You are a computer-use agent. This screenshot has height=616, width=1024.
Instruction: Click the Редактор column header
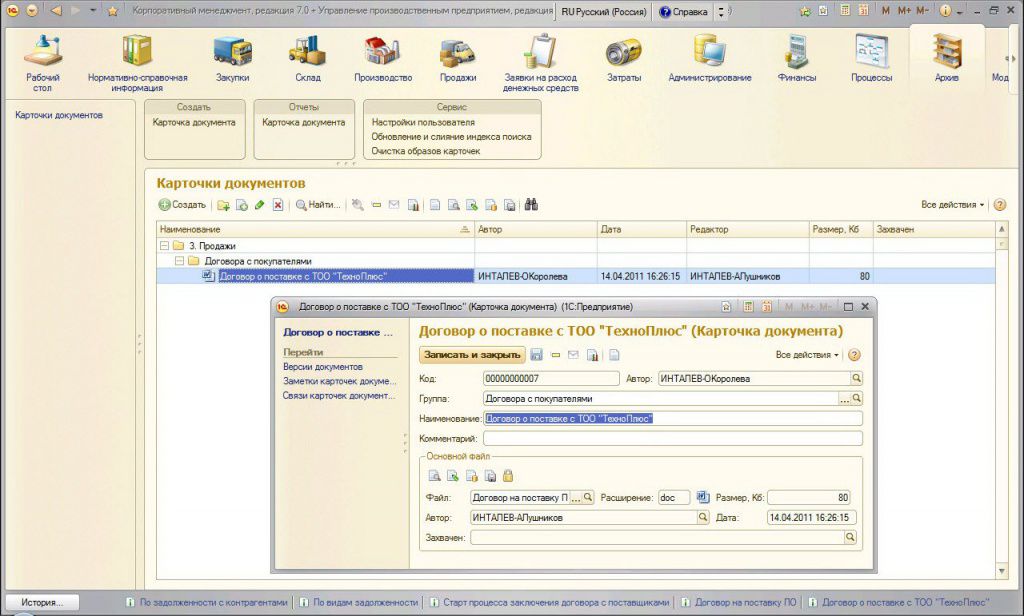[x=747, y=229]
